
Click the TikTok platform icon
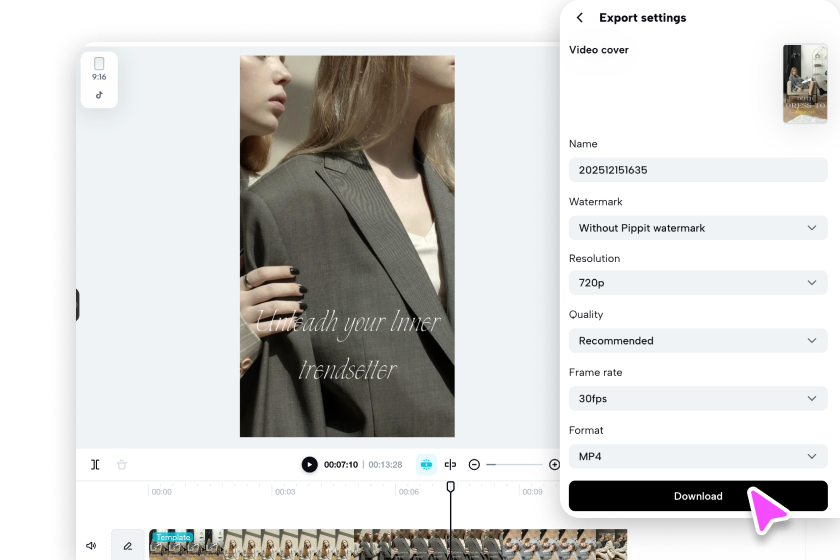click(99, 95)
